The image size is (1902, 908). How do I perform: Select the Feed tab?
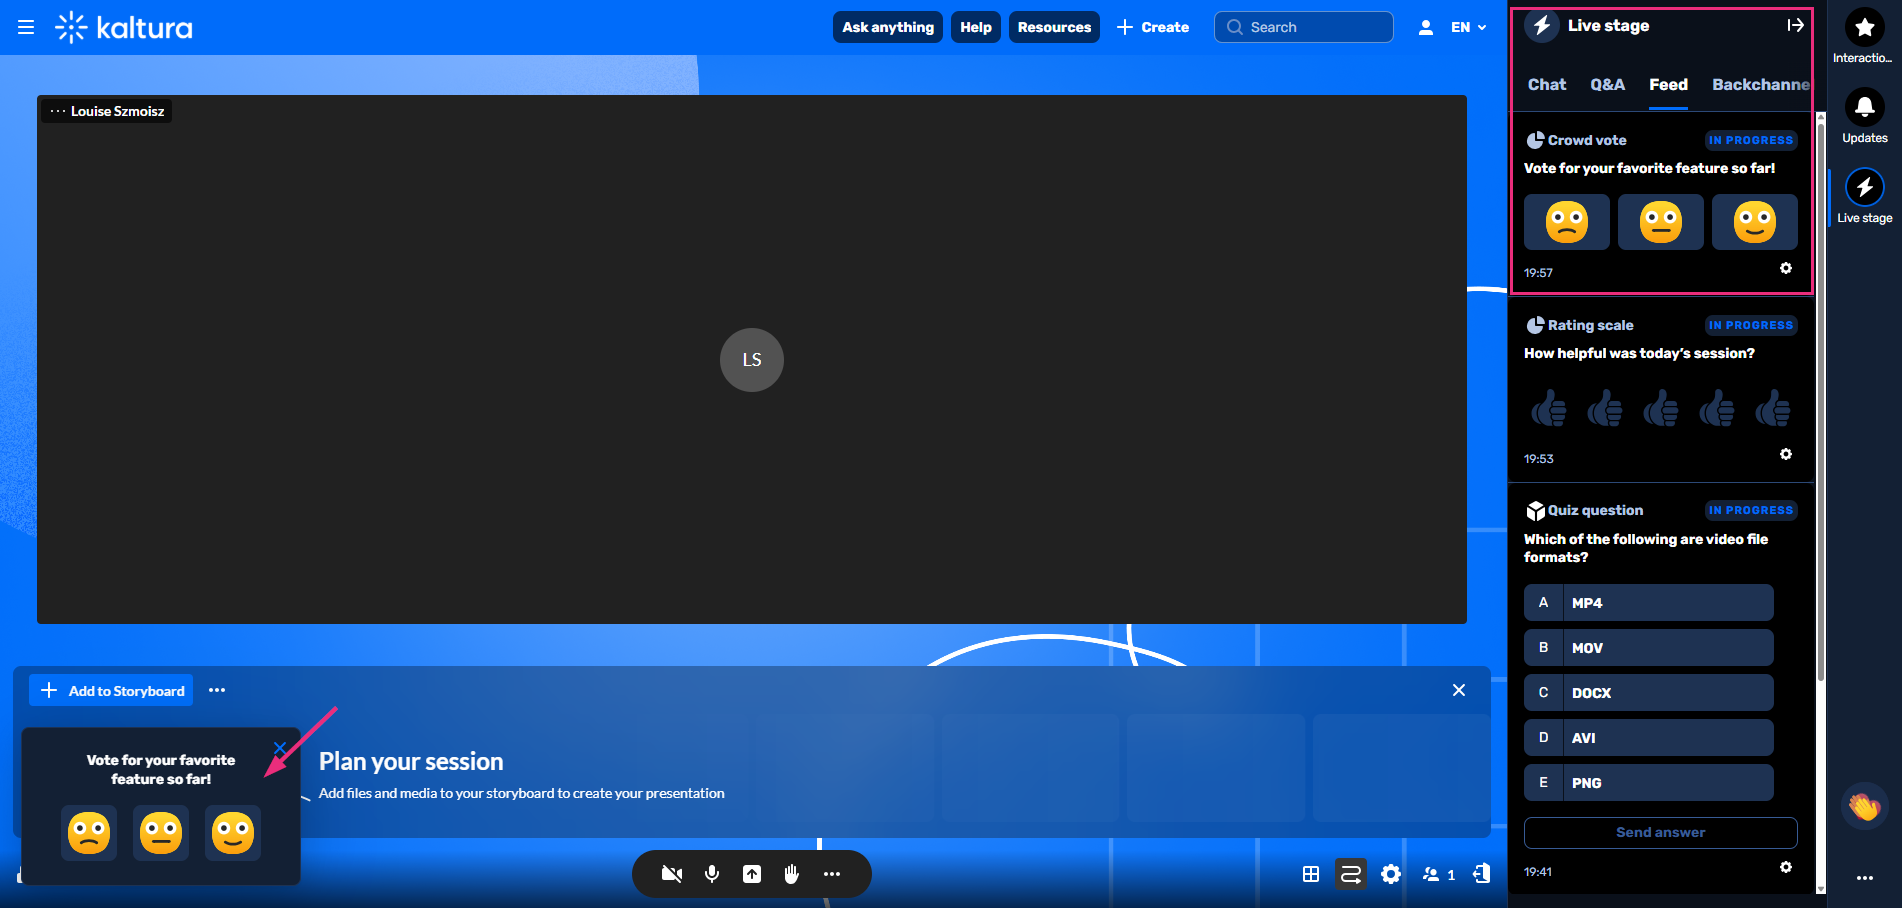pos(1668,85)
